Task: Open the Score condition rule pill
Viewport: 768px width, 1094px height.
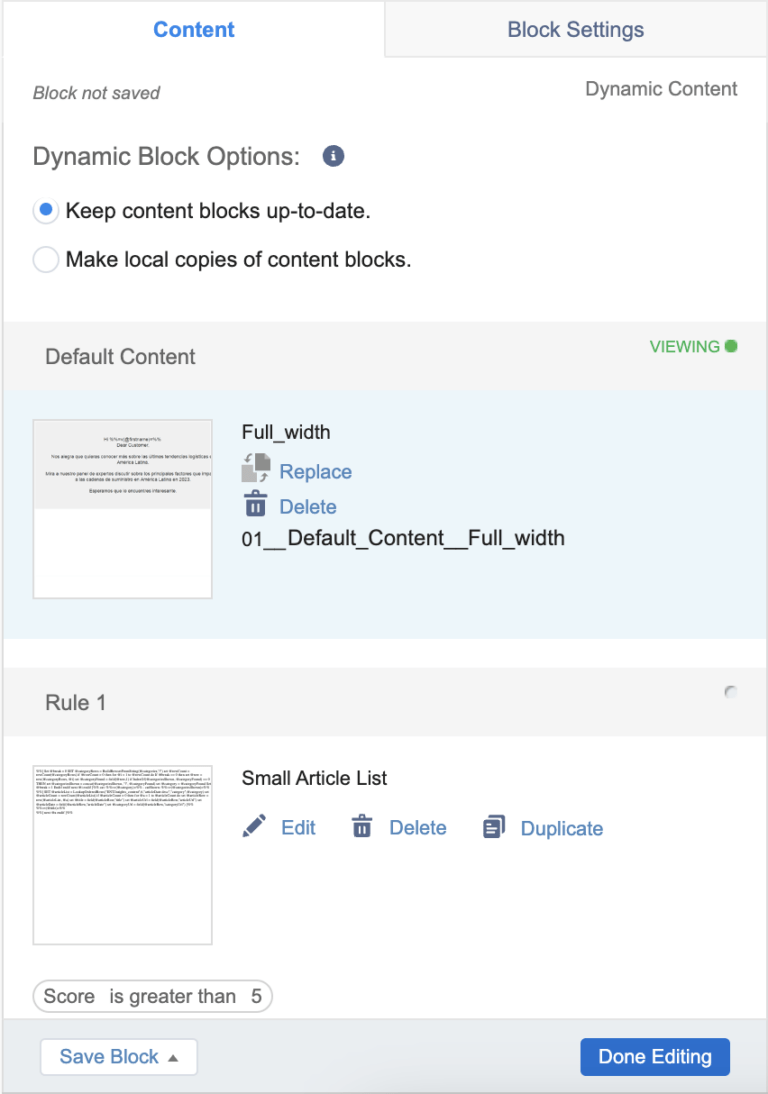Action: 152,996
